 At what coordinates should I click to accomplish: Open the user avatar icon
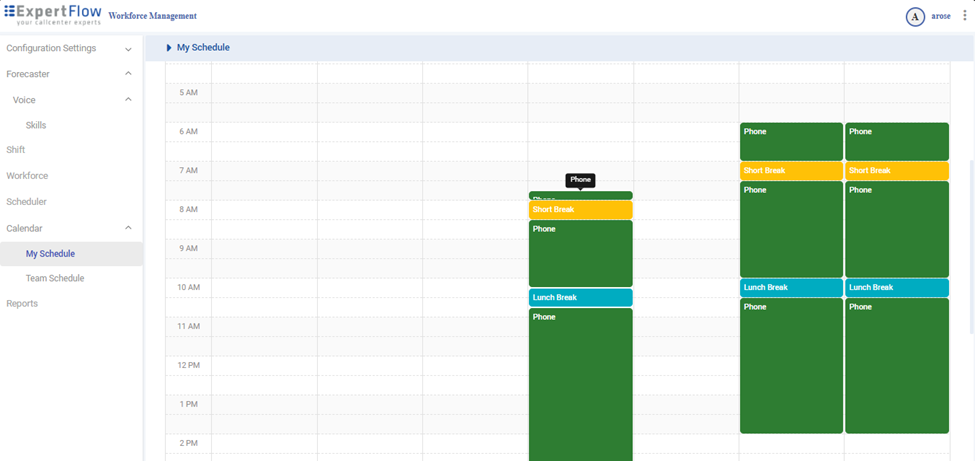(914, 17)
